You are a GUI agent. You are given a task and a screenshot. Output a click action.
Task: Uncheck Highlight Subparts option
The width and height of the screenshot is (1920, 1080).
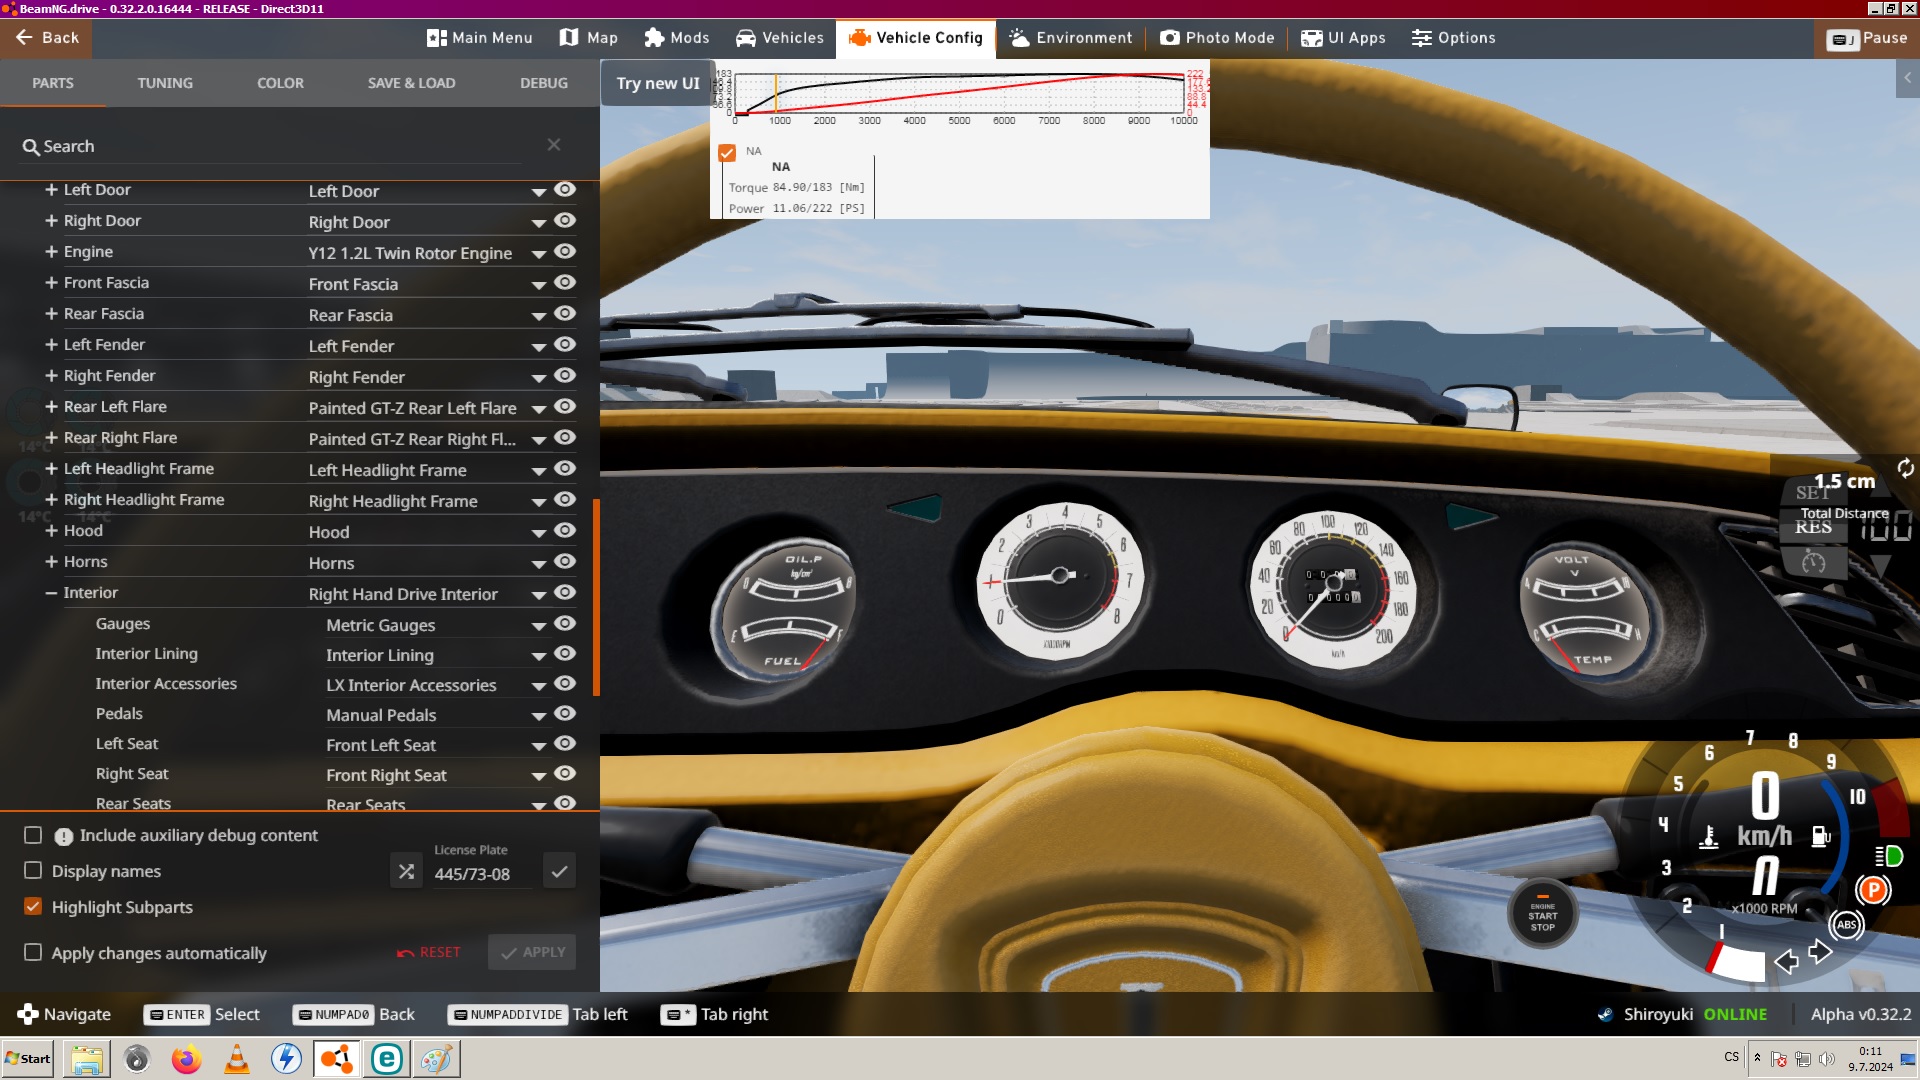pos(33,907)
